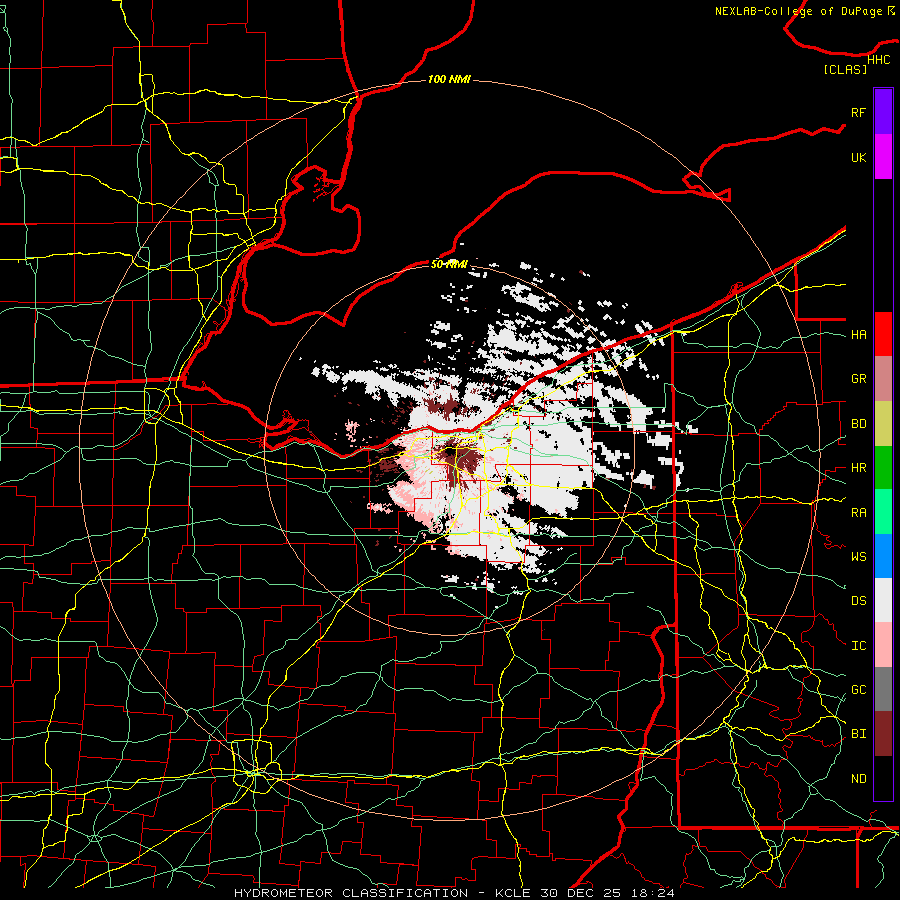Select the brown BI legend swatch
Screen dimensions: 900x900
pos(883,734)
